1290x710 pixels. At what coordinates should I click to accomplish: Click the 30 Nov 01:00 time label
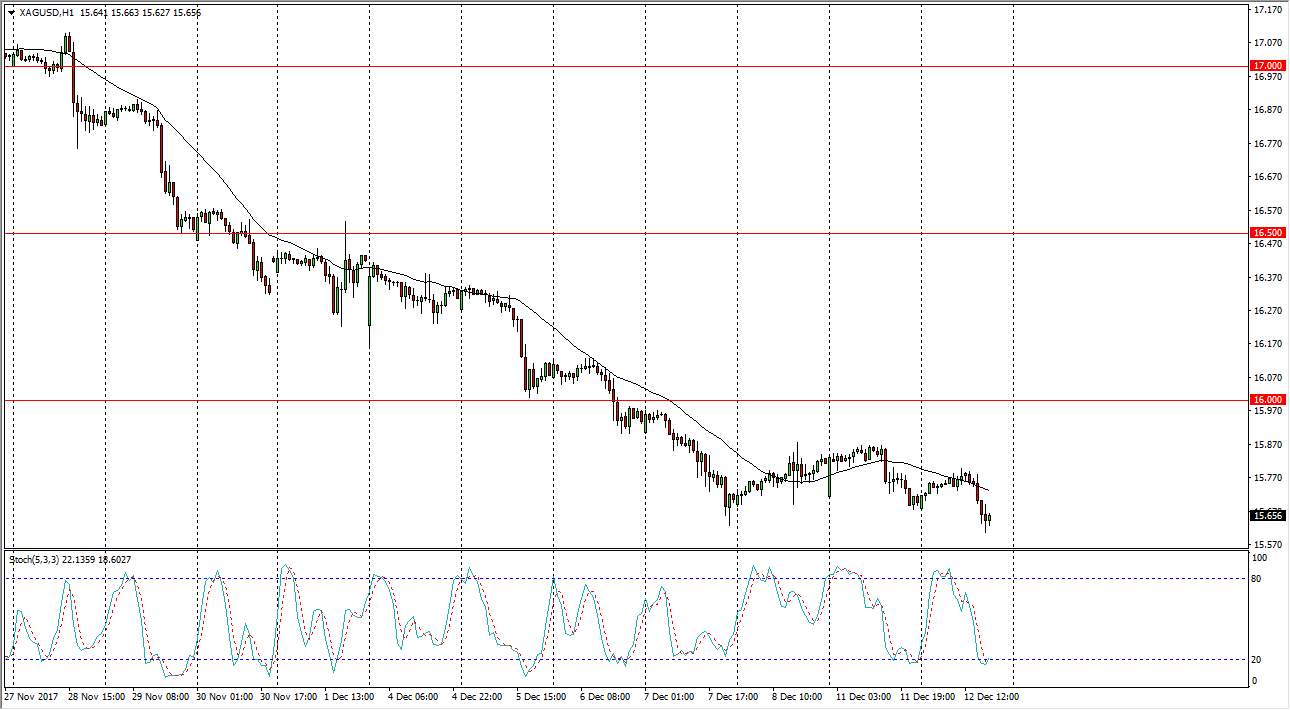point(222,696)
